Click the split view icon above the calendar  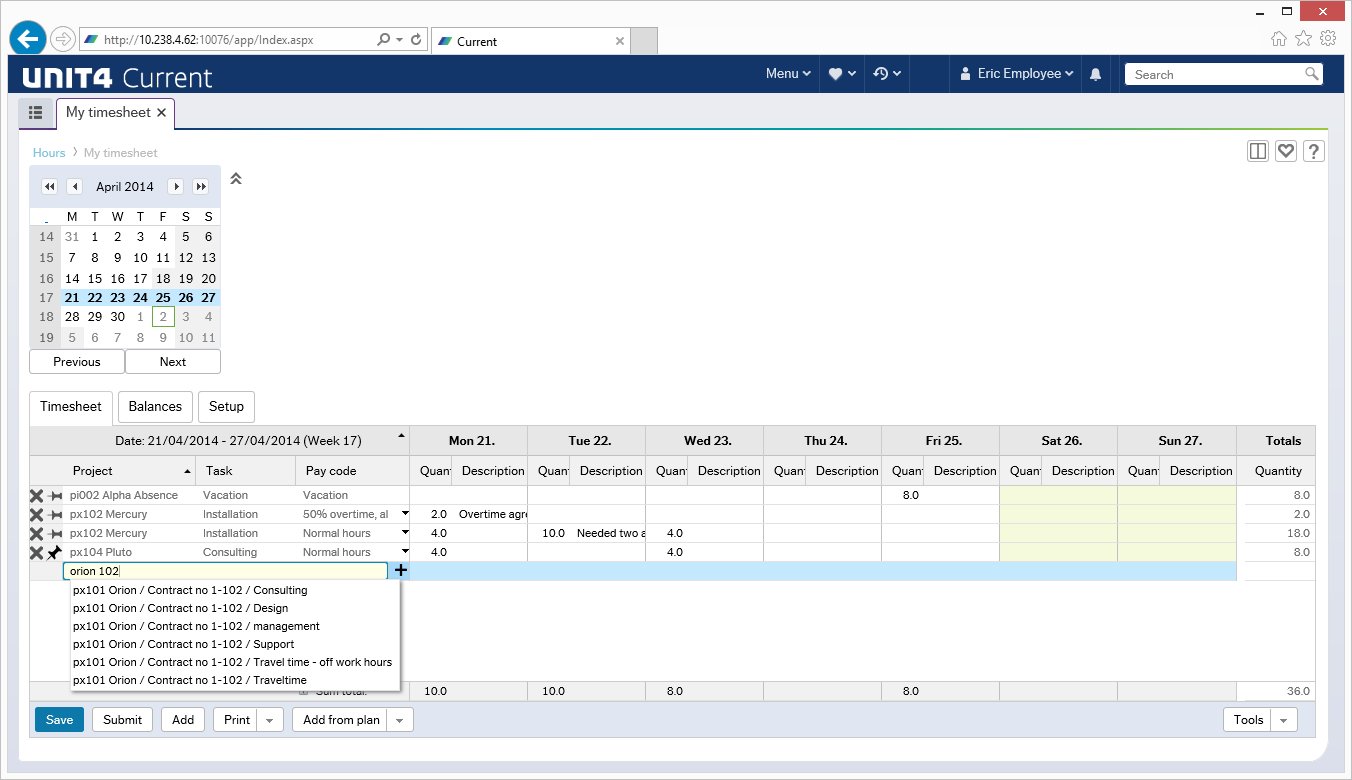click(1257, 150)
